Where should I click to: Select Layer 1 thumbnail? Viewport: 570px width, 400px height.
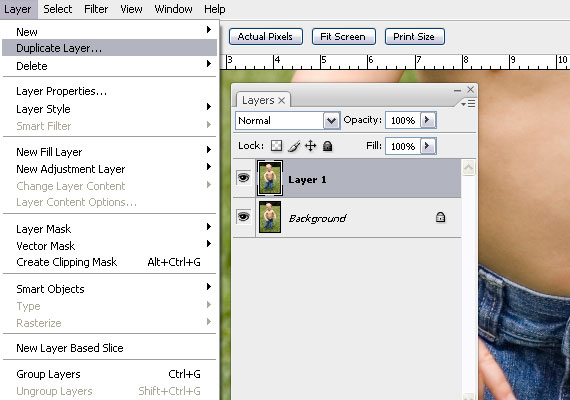(x=269, y=178)
